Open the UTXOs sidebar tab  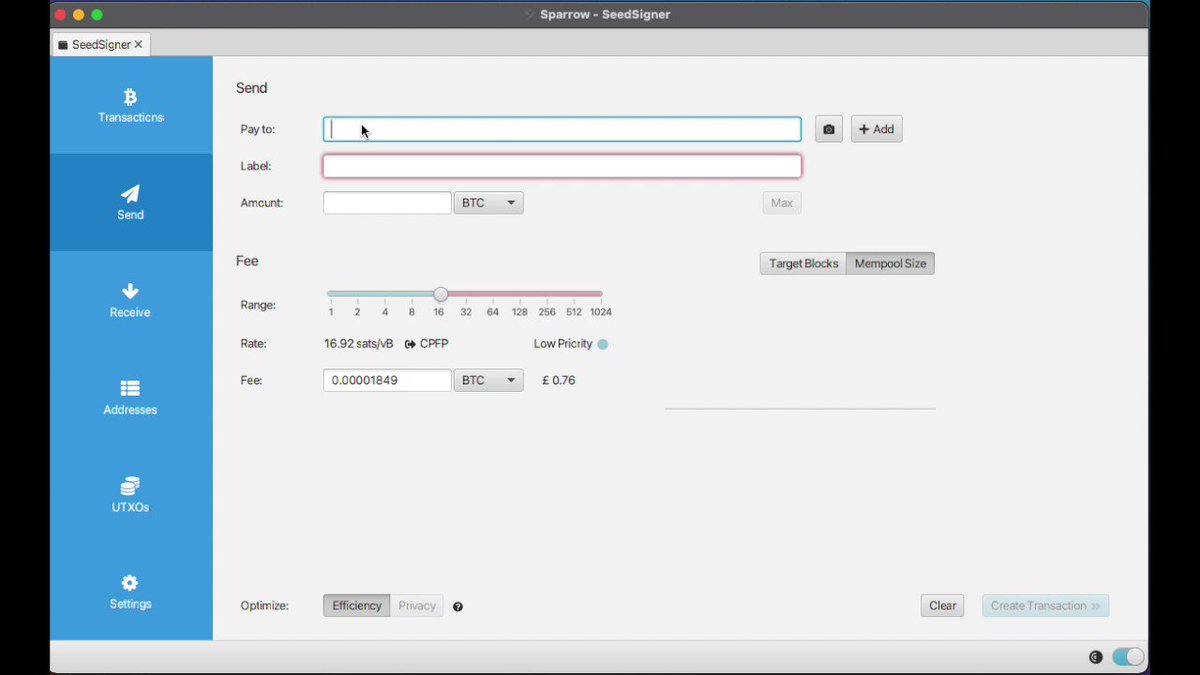131,494
